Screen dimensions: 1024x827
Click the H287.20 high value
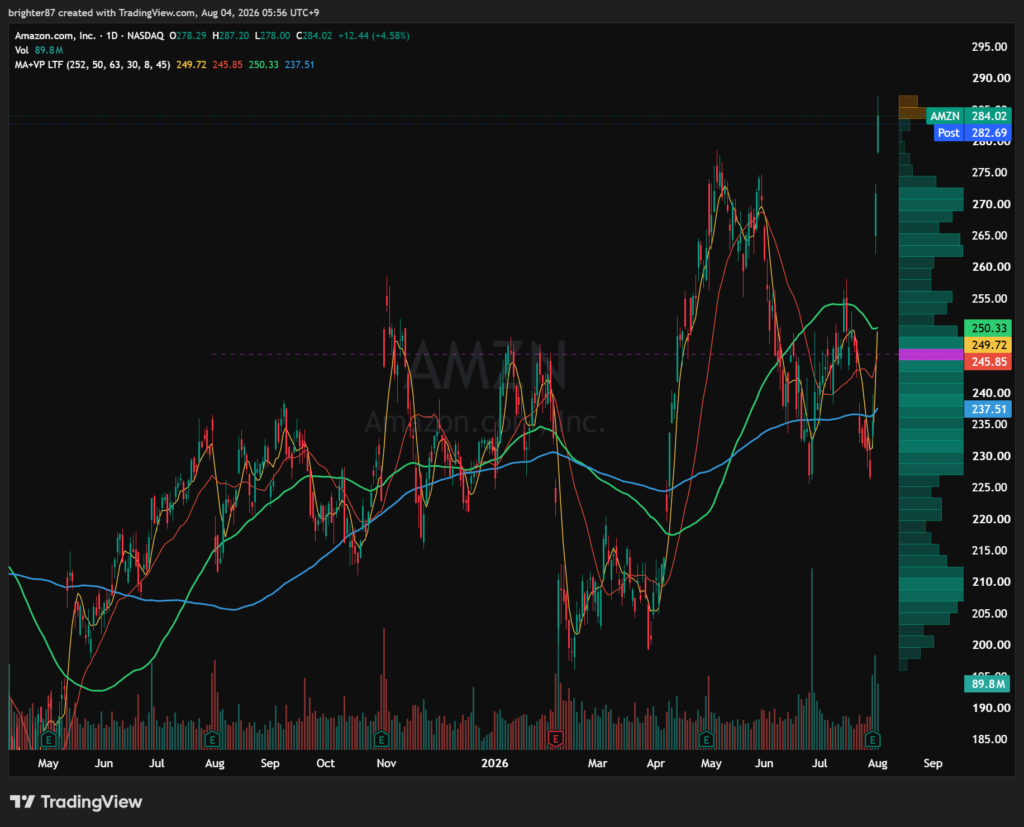231,36
